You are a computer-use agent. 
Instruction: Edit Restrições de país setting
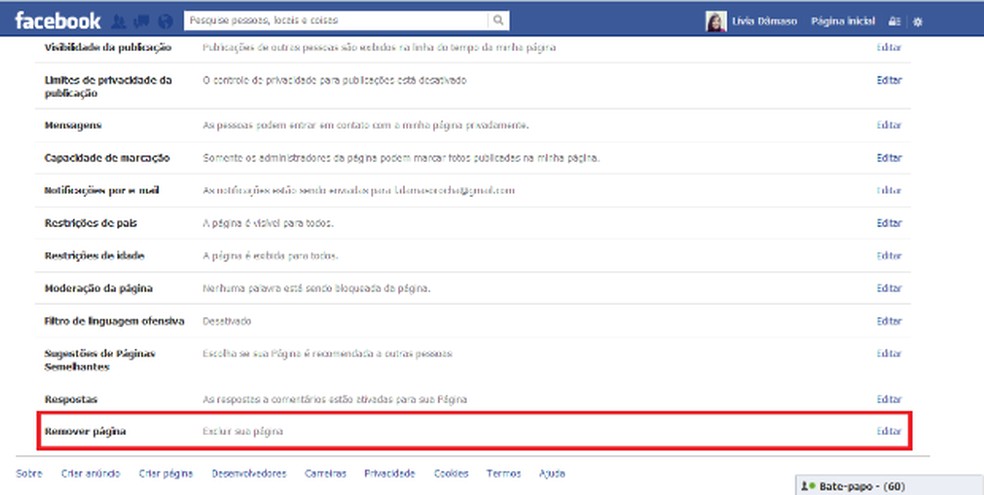click(x=889, y=223)
